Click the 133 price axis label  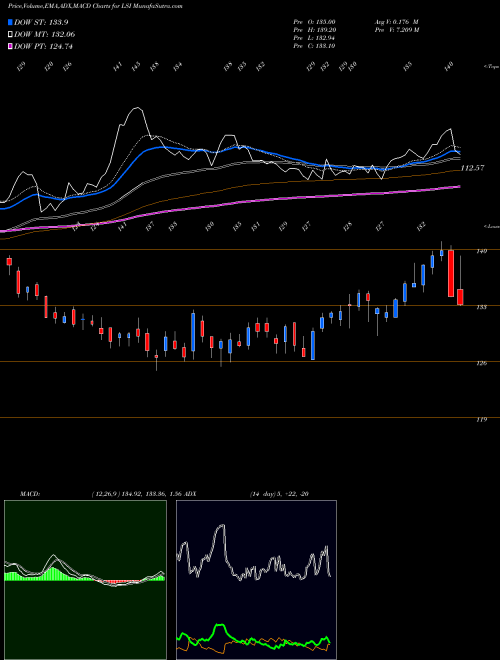click(x=481, y=307)
